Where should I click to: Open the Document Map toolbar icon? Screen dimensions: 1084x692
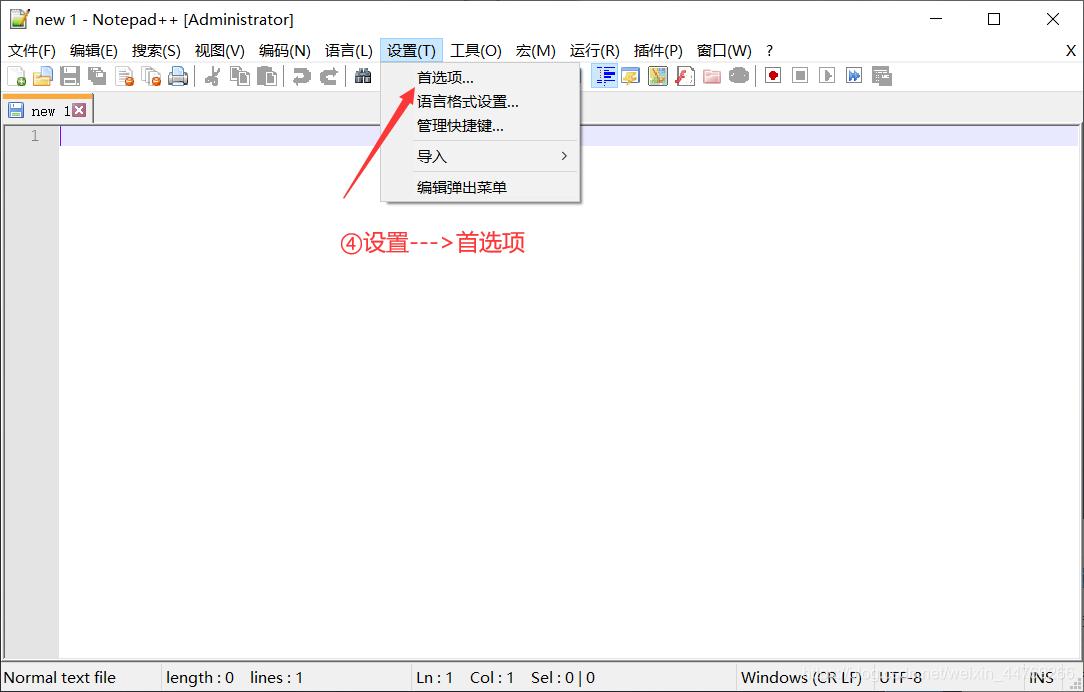(657, 76)
